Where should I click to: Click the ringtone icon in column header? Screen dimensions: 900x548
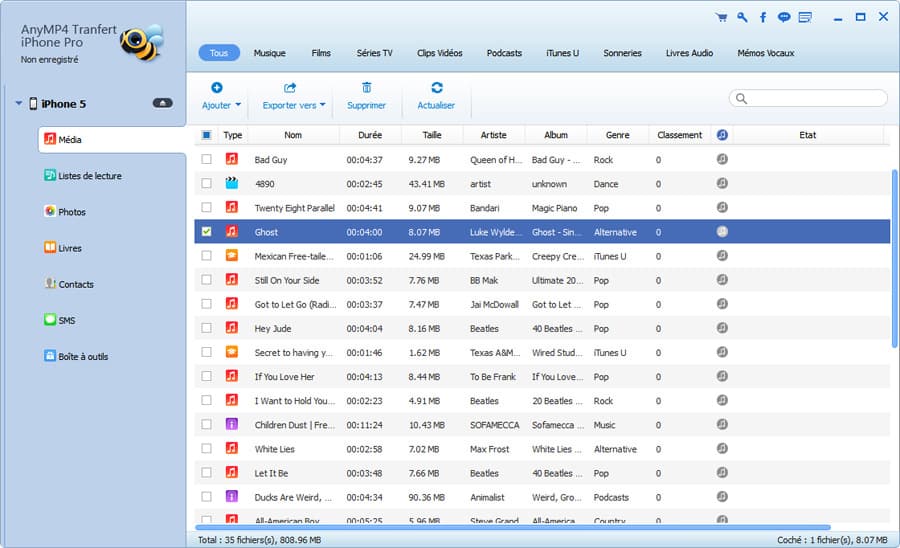(x=722, y=135)
